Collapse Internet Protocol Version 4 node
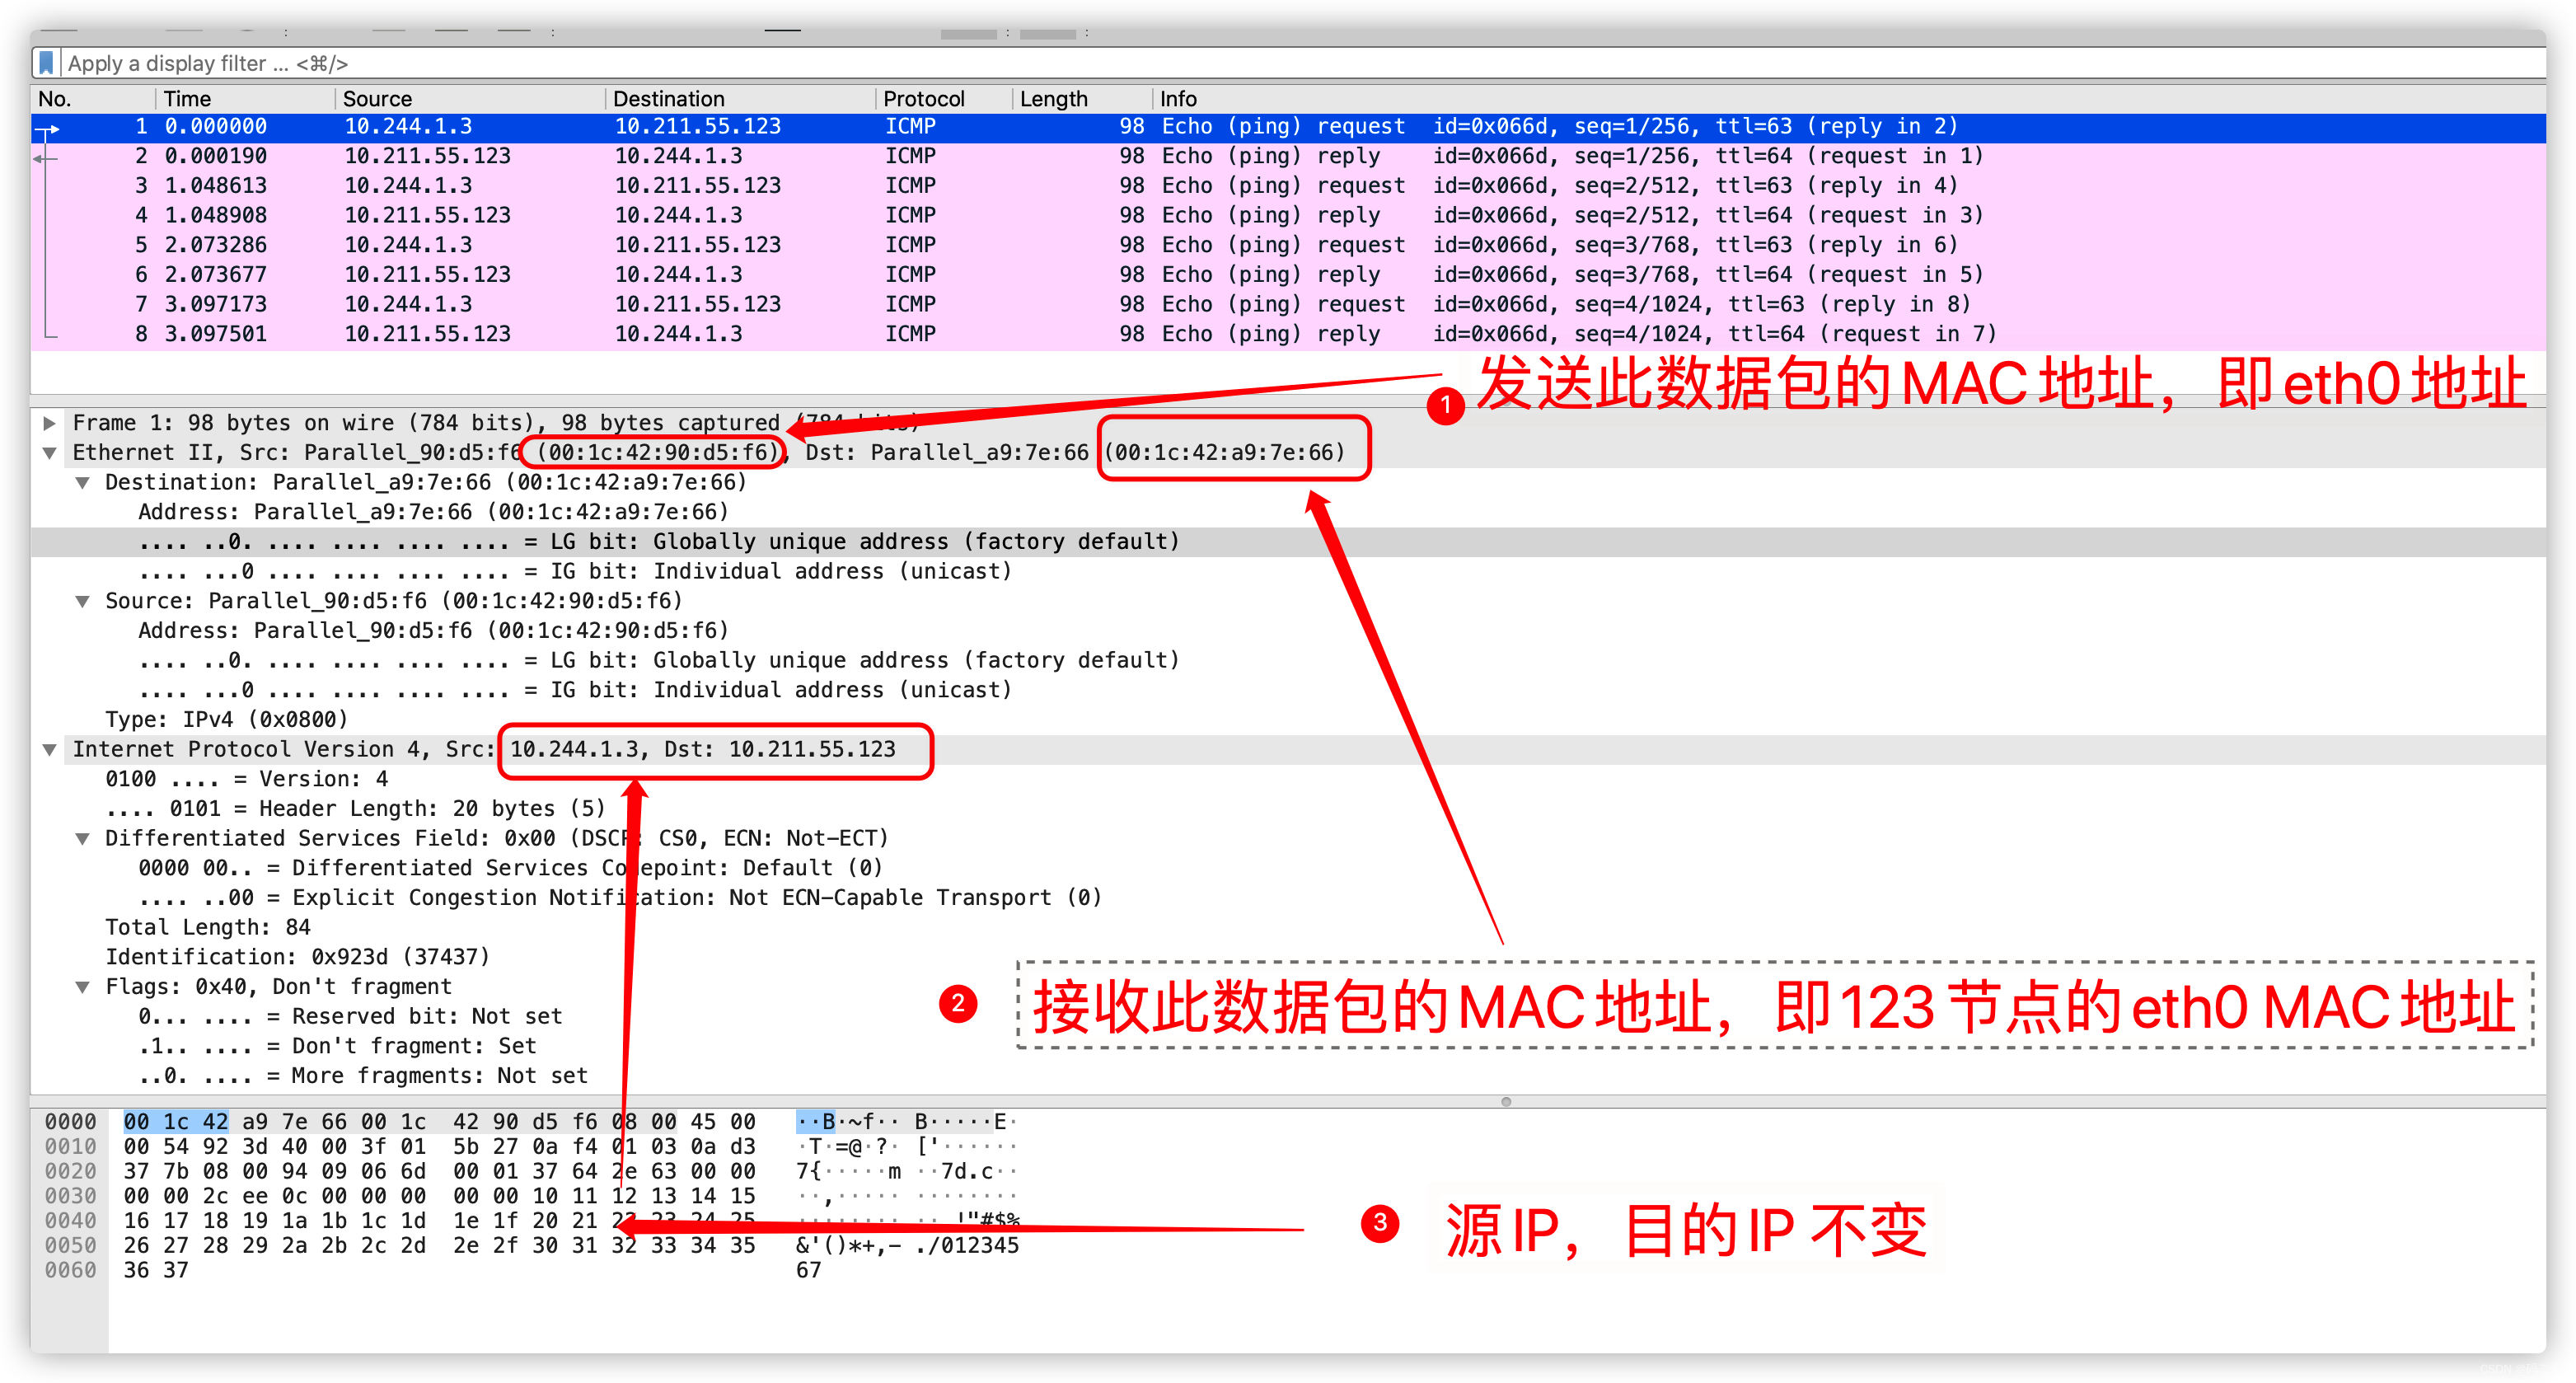The height and width of the screenshot is (1383, 2576). pyautogui.click(x=49, y=750)
